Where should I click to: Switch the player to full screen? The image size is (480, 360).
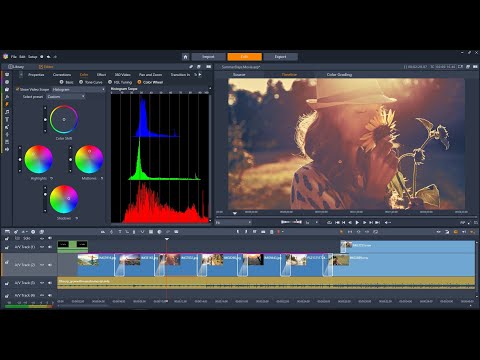coord(469,222)
